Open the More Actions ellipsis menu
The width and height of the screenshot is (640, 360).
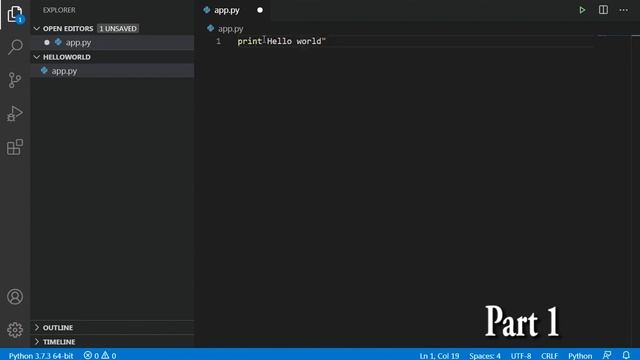pyautogui.click(x=624, y=10)
